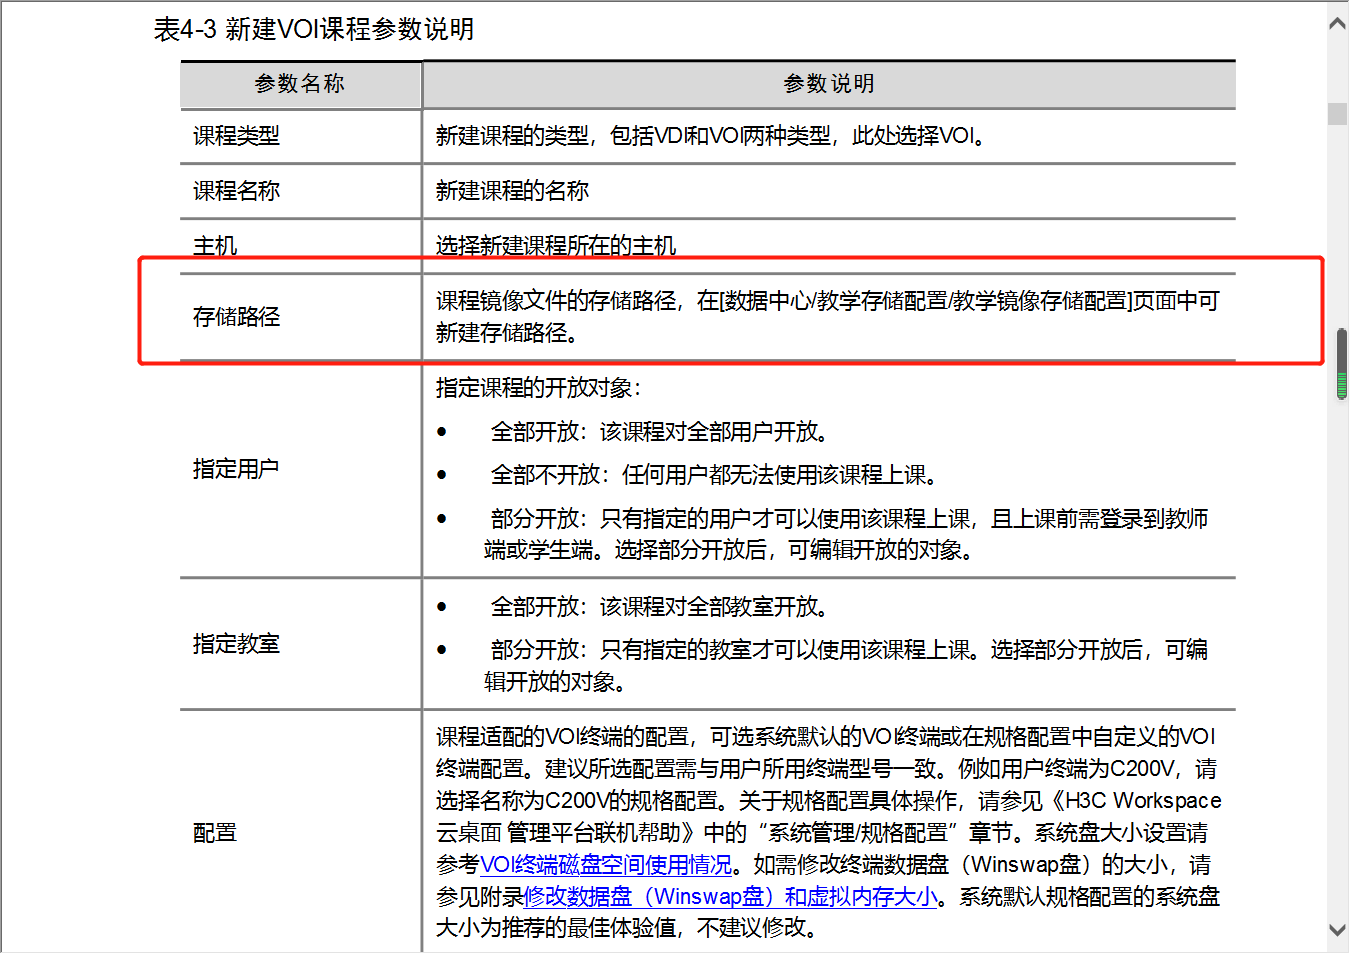Click the description 选择新建课程所在的主机
This screenshot has height=954, width=1350.
[556, 246]
